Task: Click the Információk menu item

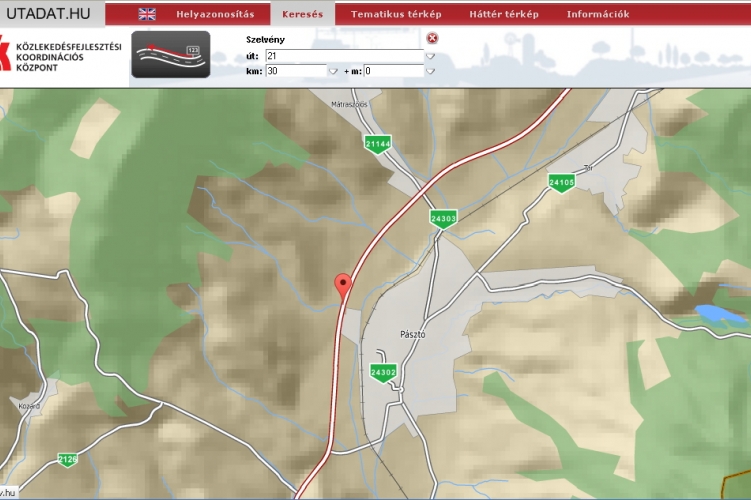Action: click(x=598, y=14)
